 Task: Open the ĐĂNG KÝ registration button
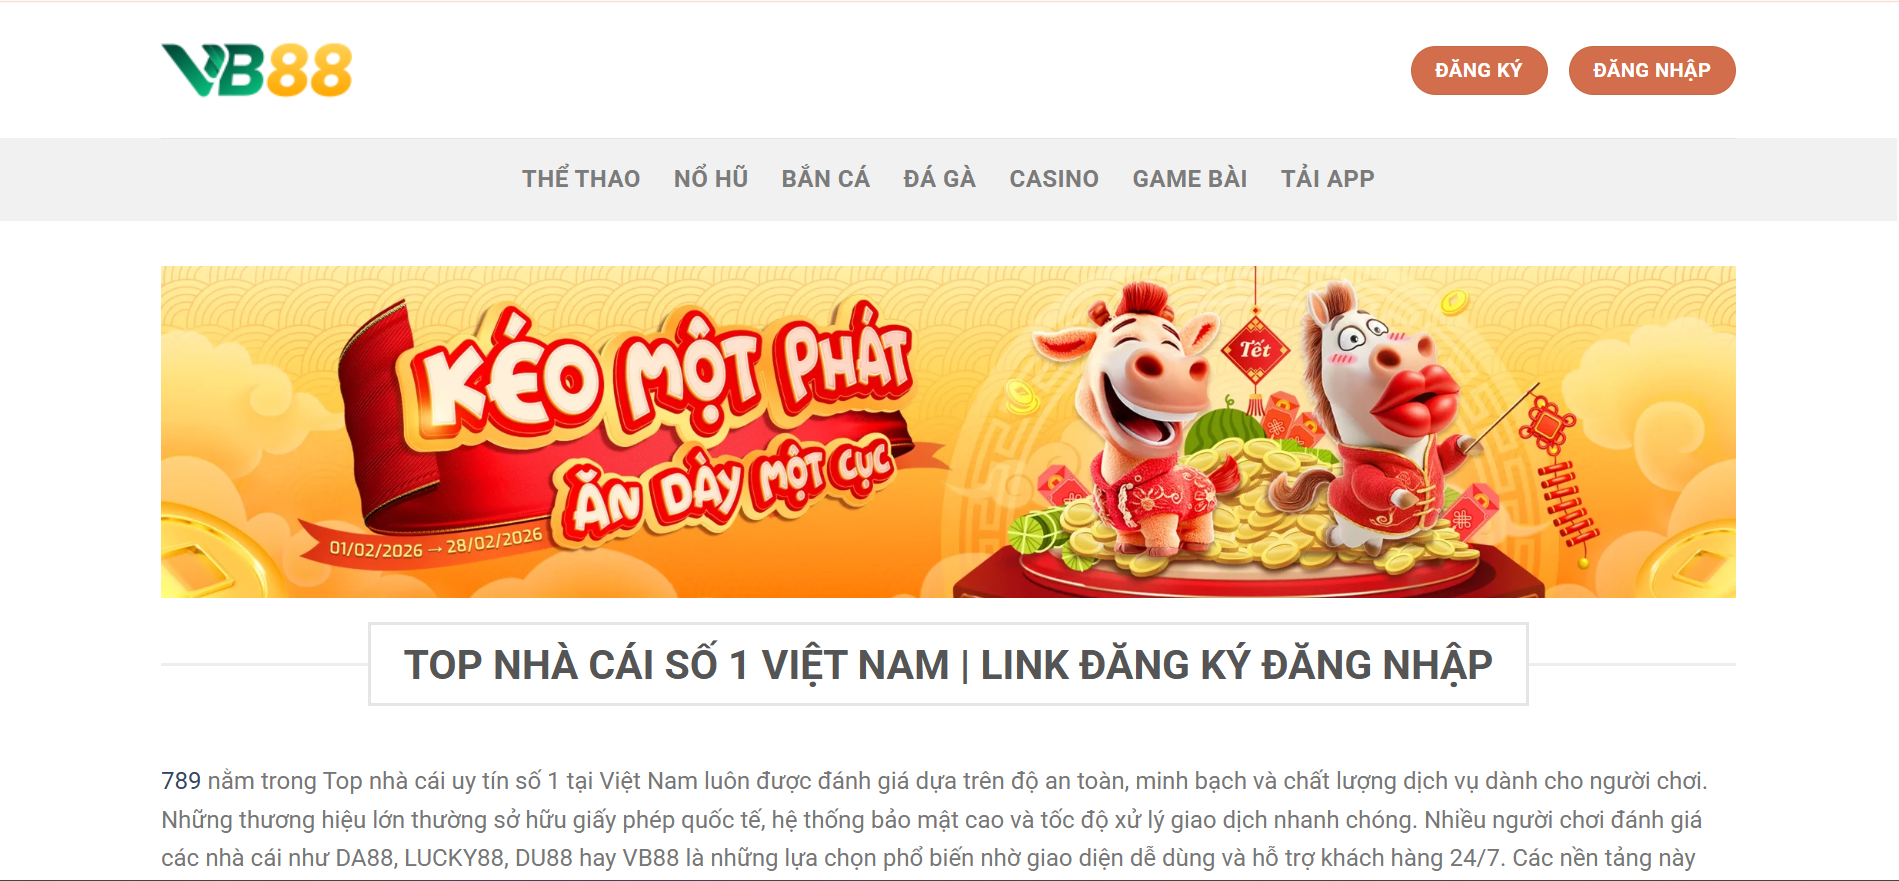(x=1479, y=70)
